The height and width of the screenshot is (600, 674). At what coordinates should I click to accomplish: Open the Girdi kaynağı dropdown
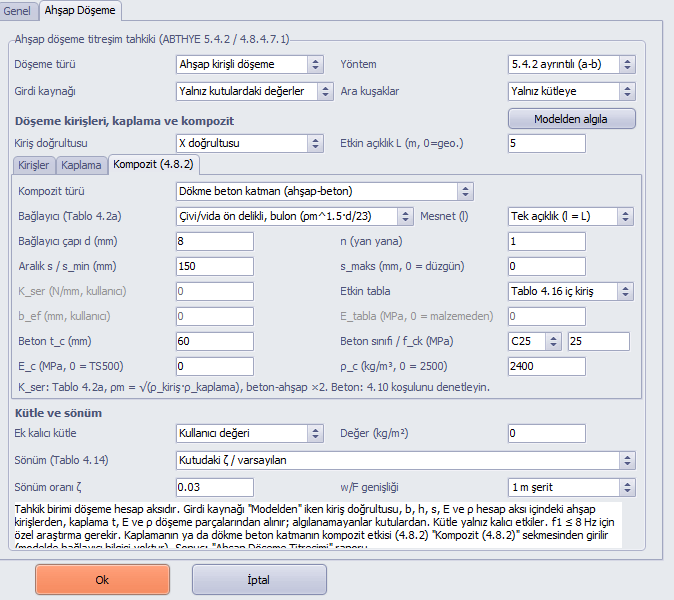[x=254, y=92]
